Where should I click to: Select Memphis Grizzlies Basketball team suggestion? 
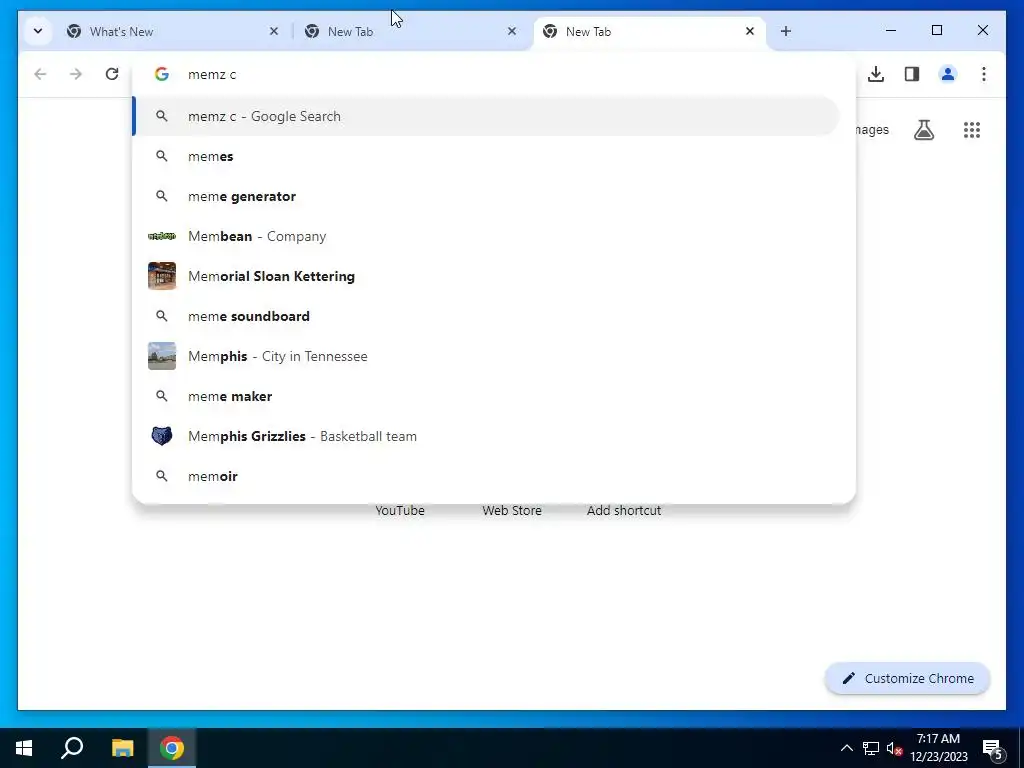486,436
